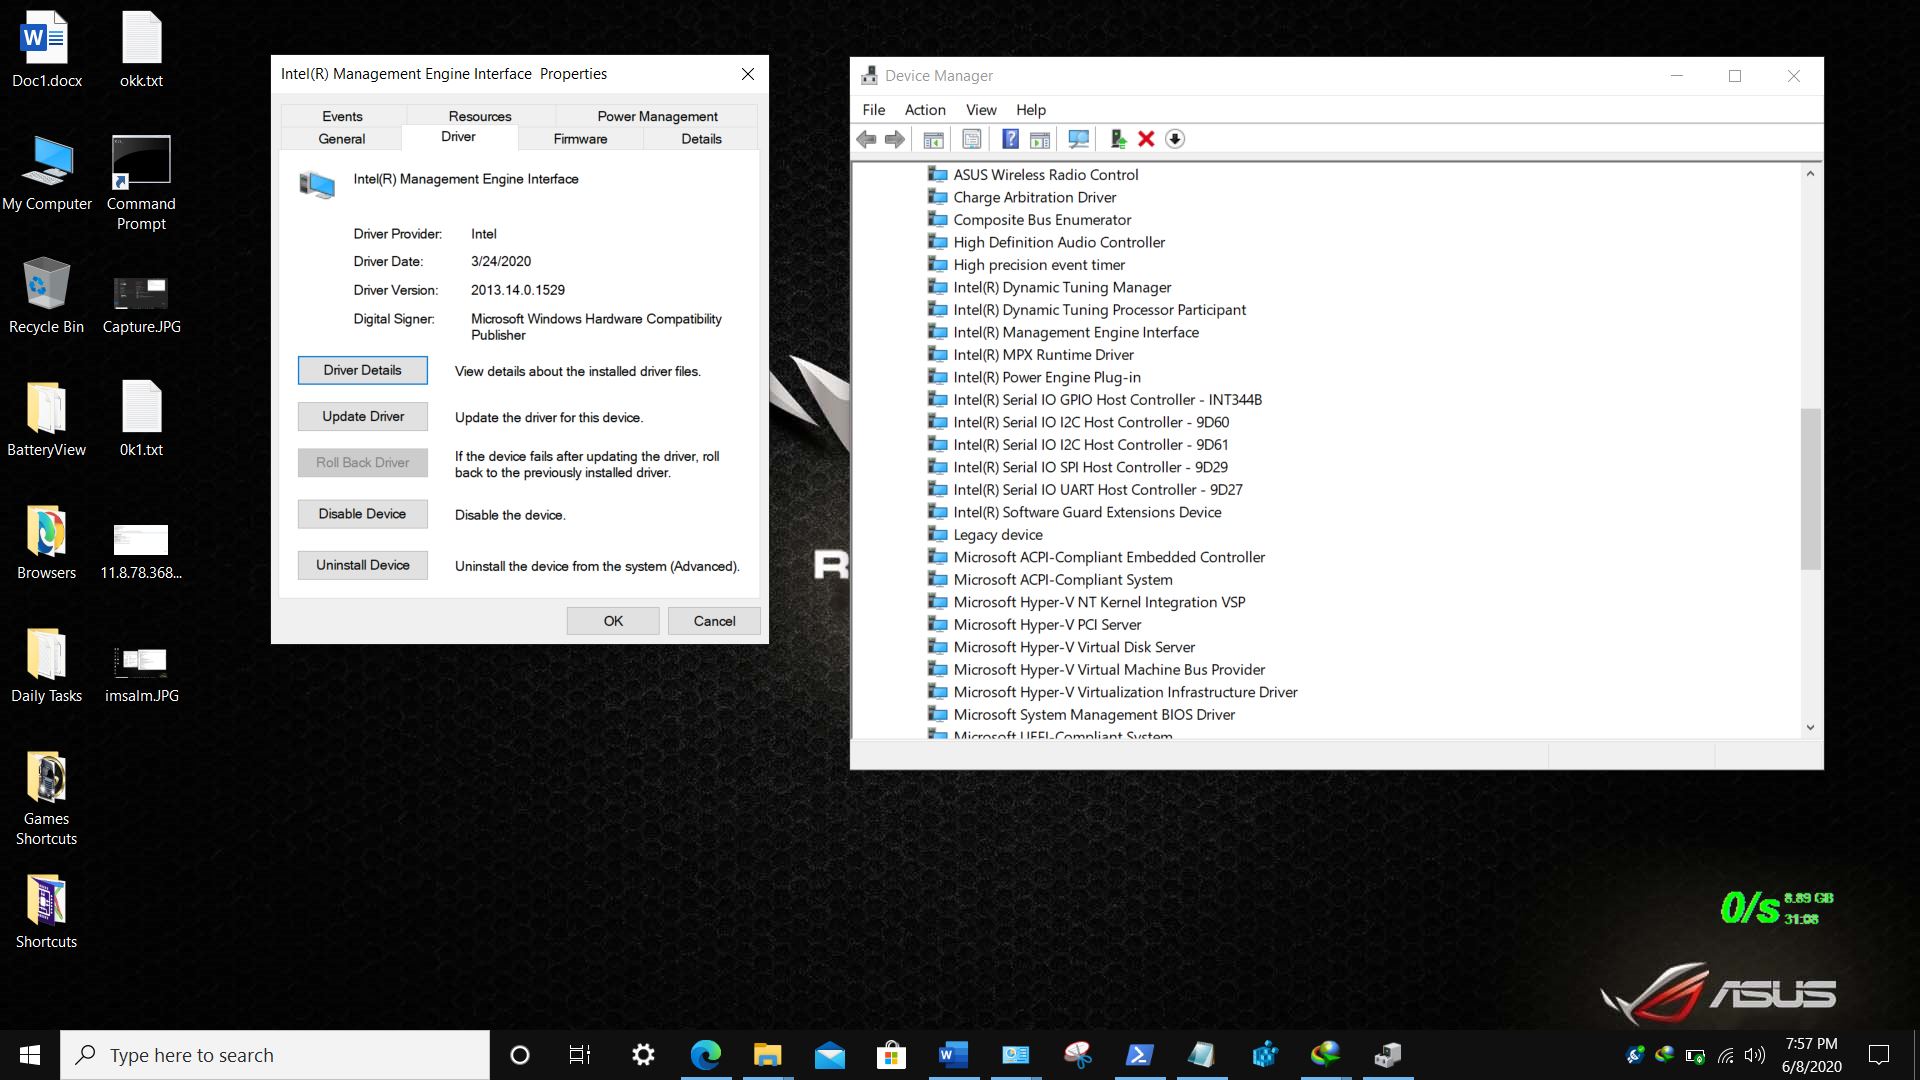Click the Update Driver button
This screenshot has width=1920, height=1080.
(x=363, y=415)
